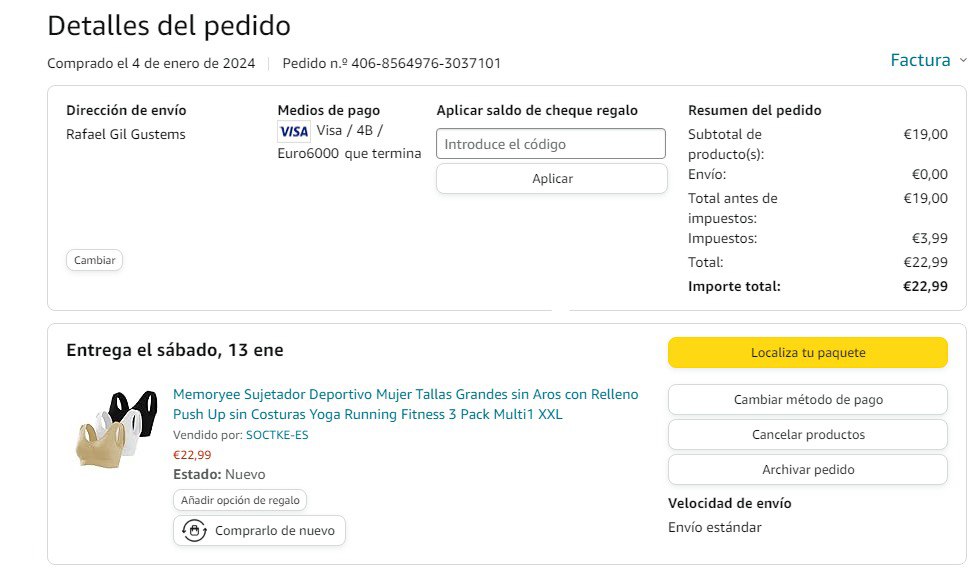979x582 pixels.
Task: Click the red product price €22,99
Action: click(x=192, y=455)
